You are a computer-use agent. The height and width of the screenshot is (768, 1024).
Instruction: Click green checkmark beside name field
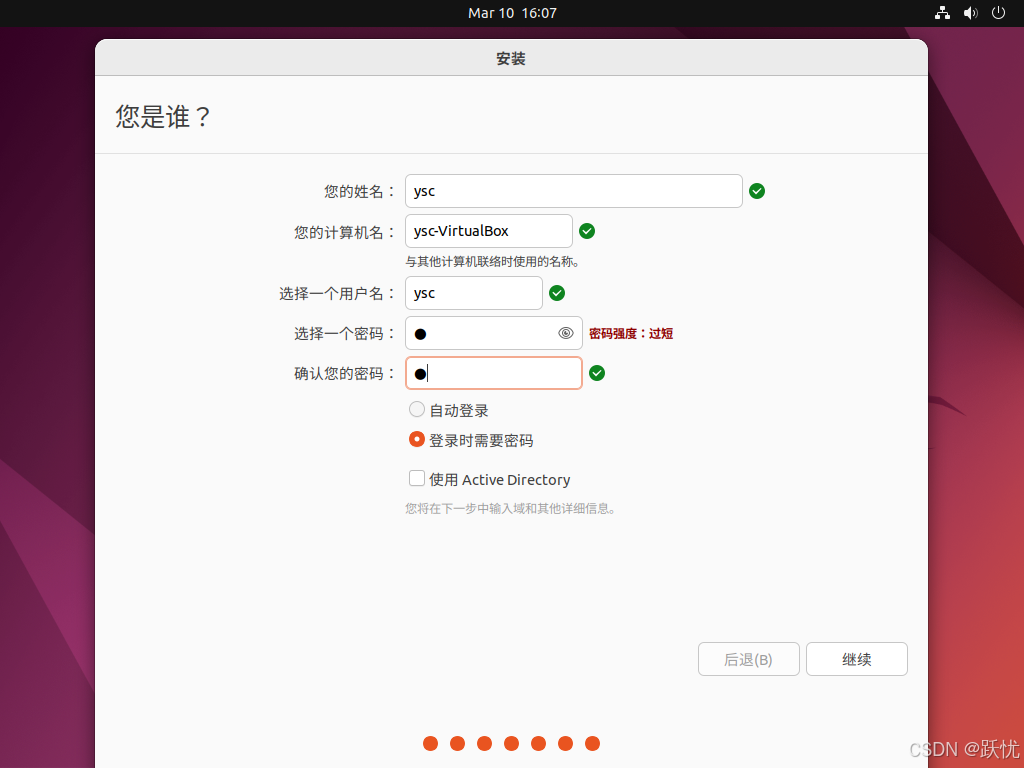(757, 191)
